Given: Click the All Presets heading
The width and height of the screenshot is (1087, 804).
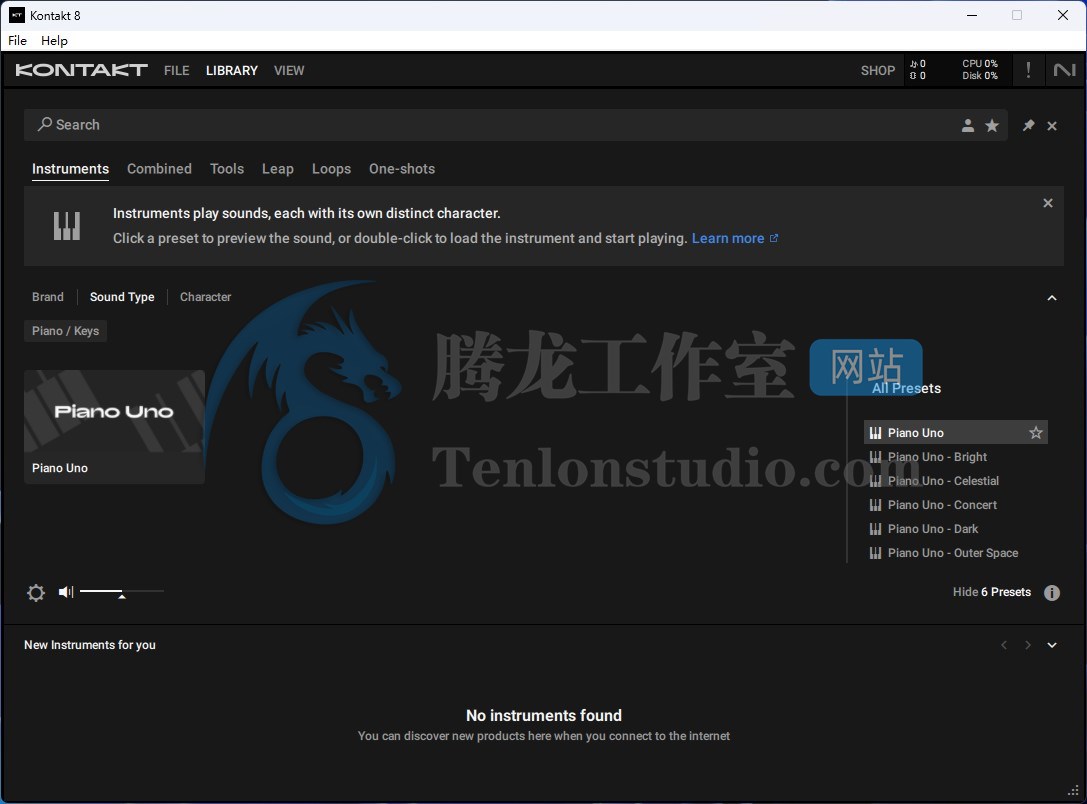Looking at the screenshot, I should [x=906, y=388].
